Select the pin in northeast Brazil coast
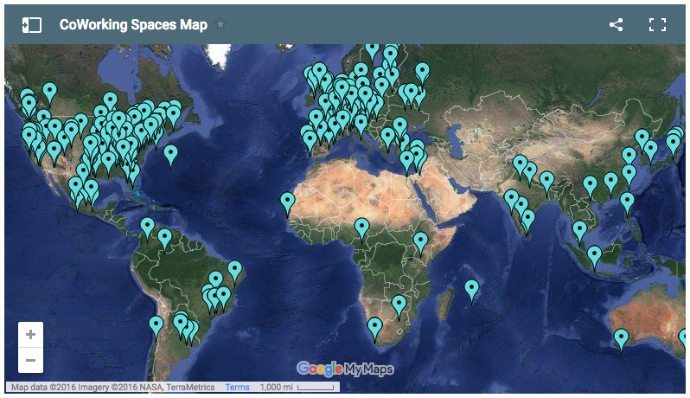Image resolution: width=690 pixels, height=398 pixels. pyautogui.click(x=235, y=271)
